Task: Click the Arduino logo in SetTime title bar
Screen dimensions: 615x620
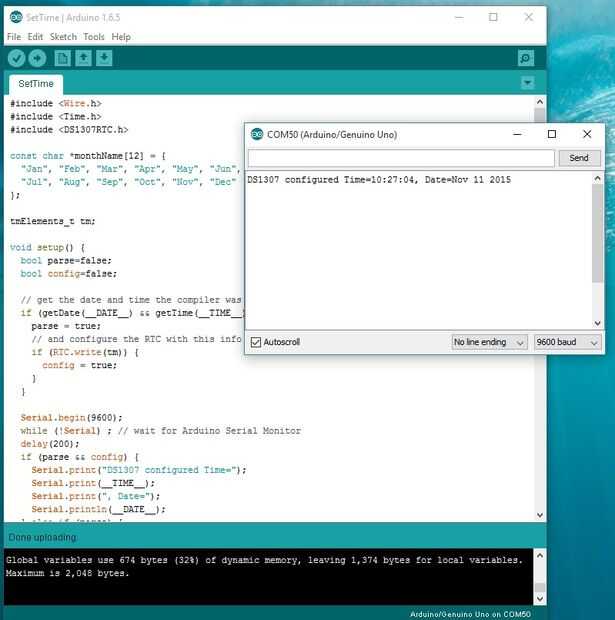Action: (16, 17)
